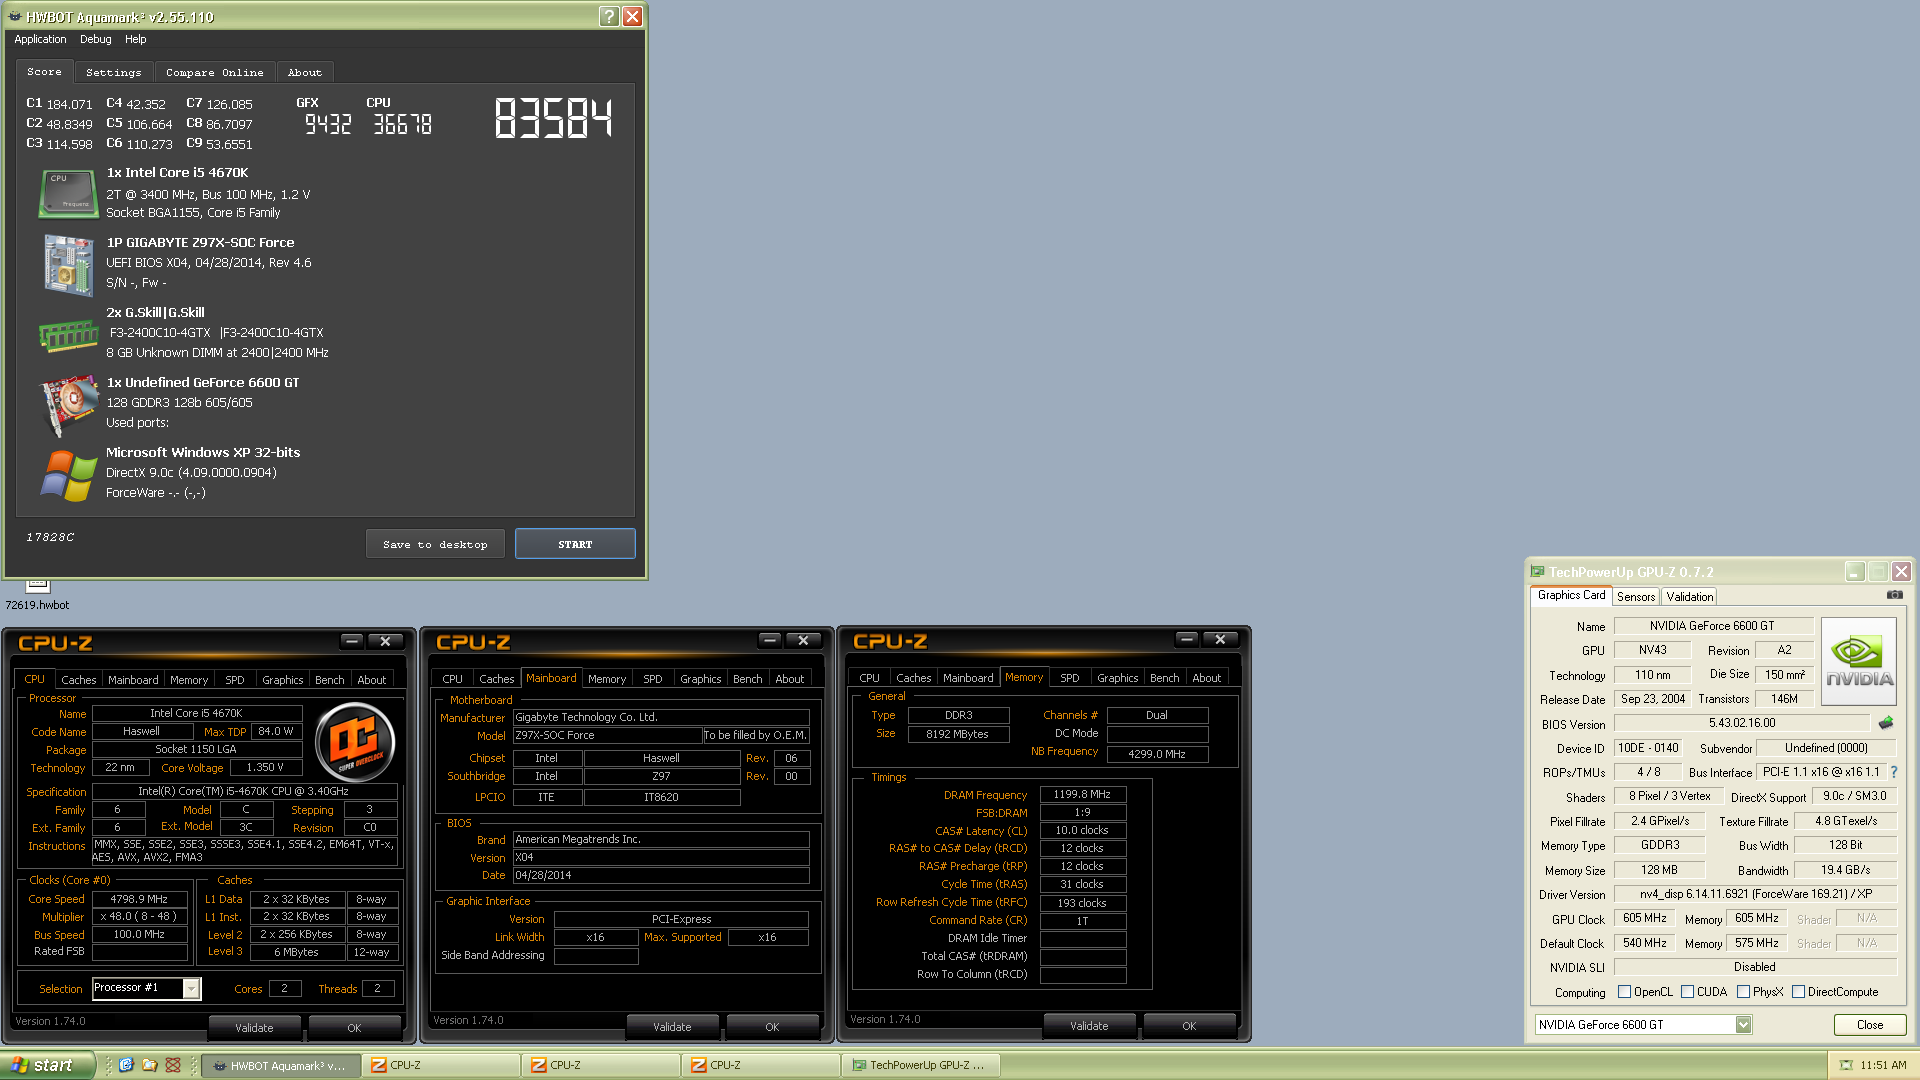Click the motherboard icon in Aquamark
The height and width of the screenshot is (1080, 1920).
point(67,264)
